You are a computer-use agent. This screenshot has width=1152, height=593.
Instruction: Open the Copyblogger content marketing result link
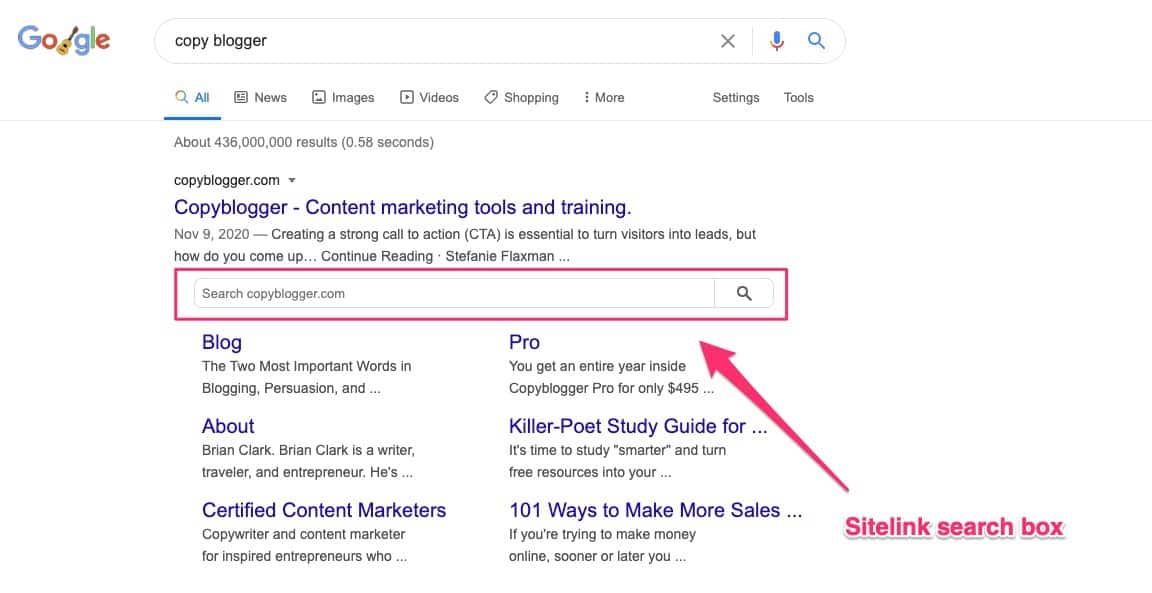coord(402,207)
